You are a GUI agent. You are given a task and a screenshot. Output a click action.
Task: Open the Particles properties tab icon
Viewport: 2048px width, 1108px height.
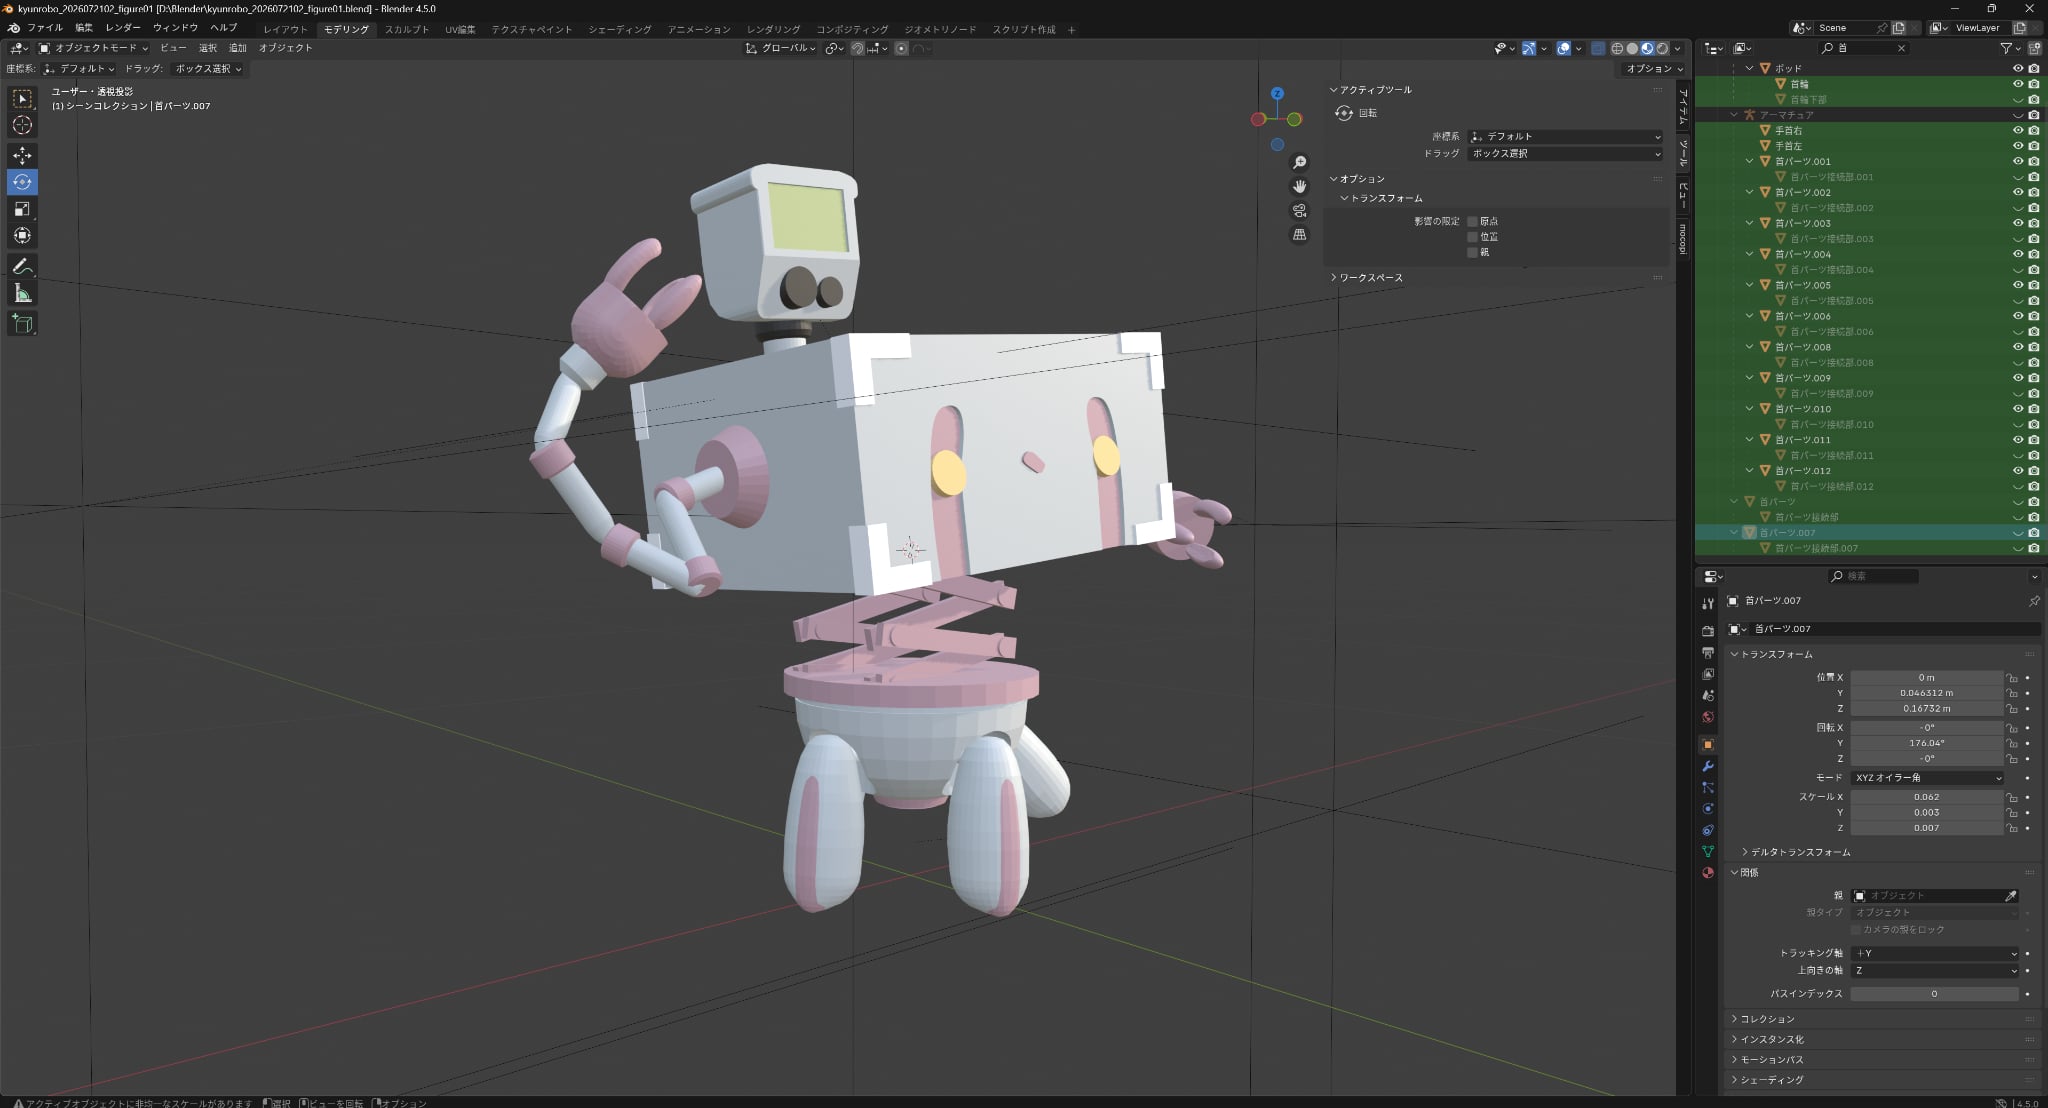point(1708,788)
